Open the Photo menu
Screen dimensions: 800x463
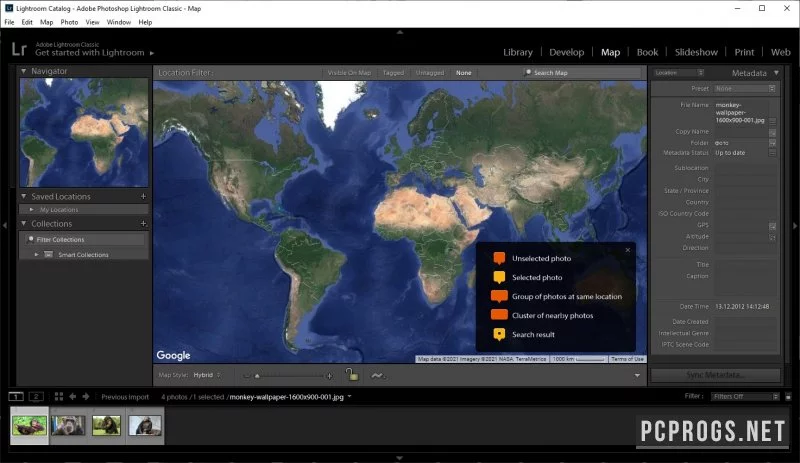click(x=69, y=22)
